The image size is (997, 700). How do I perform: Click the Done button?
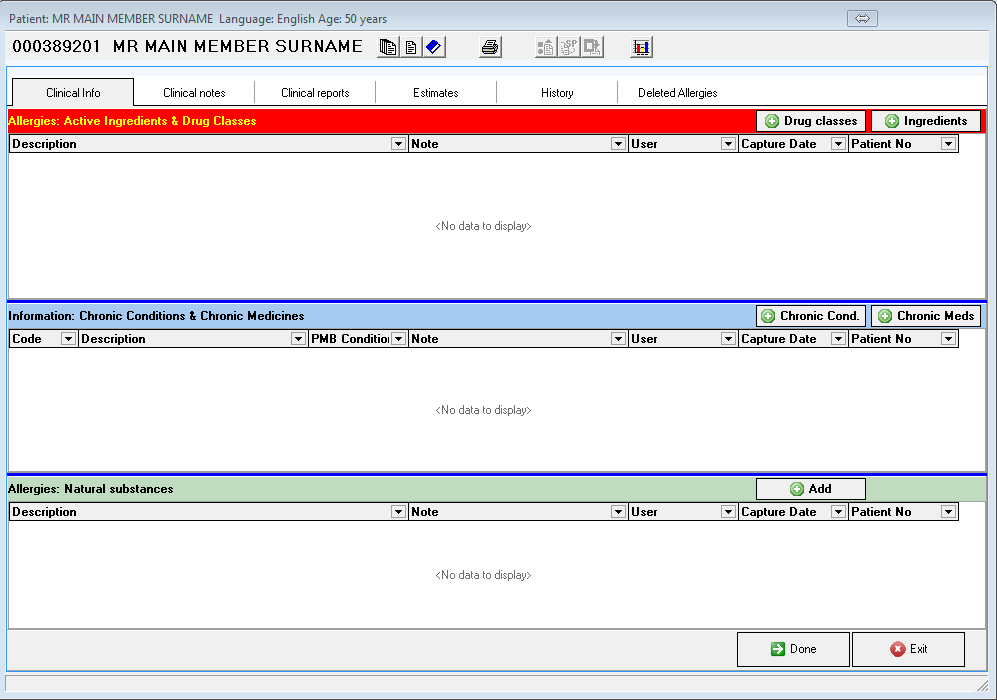[793, 649]
